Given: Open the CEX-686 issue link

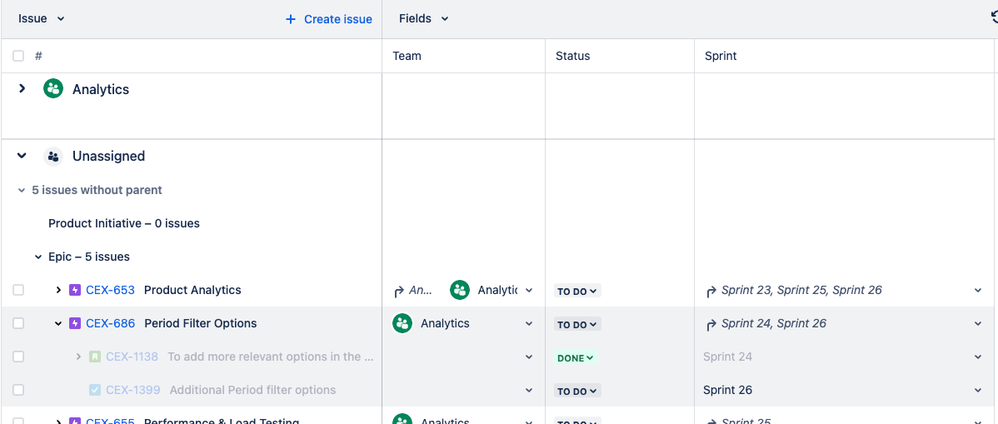Looking at the screenshot, I should click(x=110, y=323).
